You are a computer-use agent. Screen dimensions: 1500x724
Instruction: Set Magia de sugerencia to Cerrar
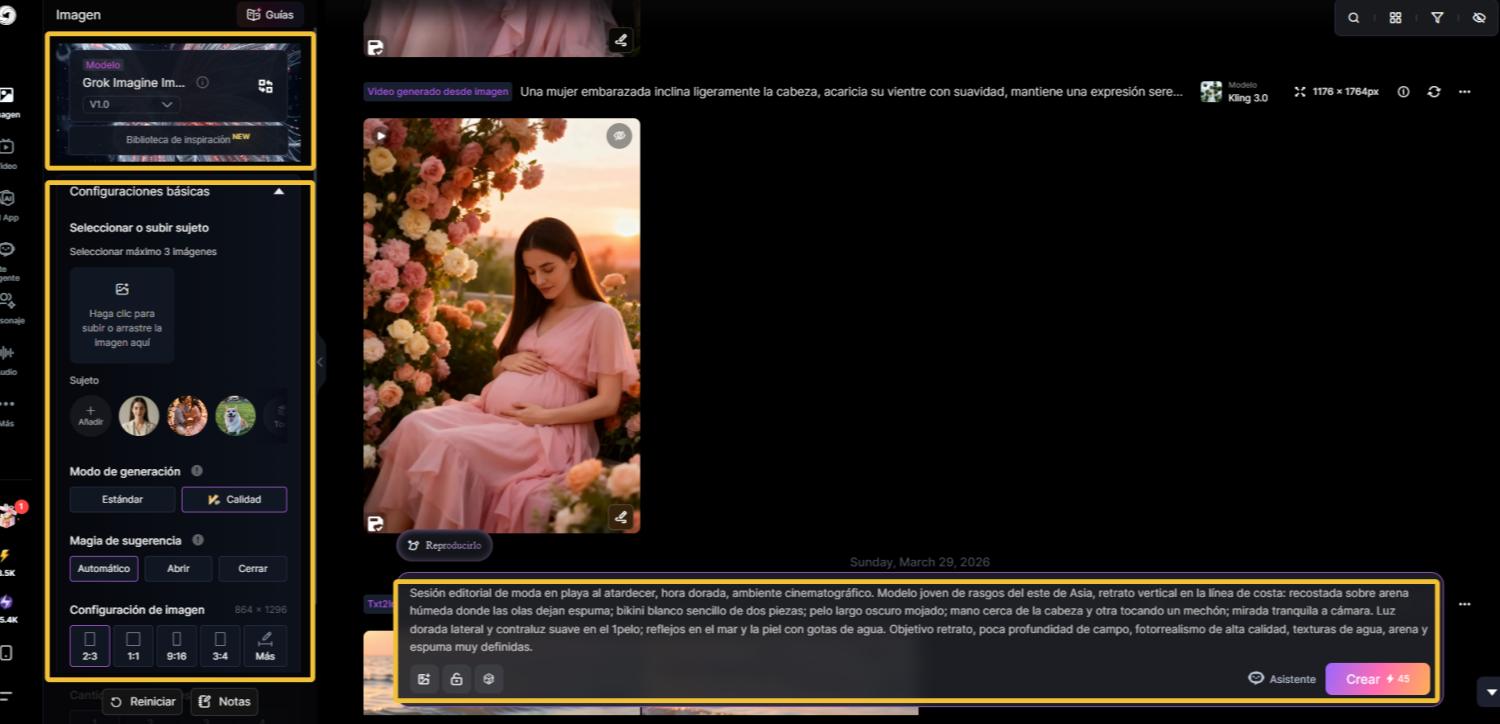253,568
